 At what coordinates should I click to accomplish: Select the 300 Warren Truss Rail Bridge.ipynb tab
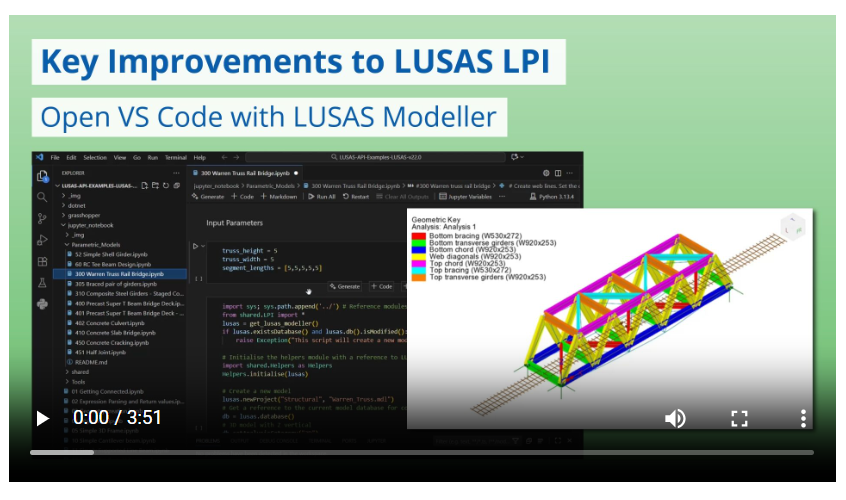(x=245, y=173)
